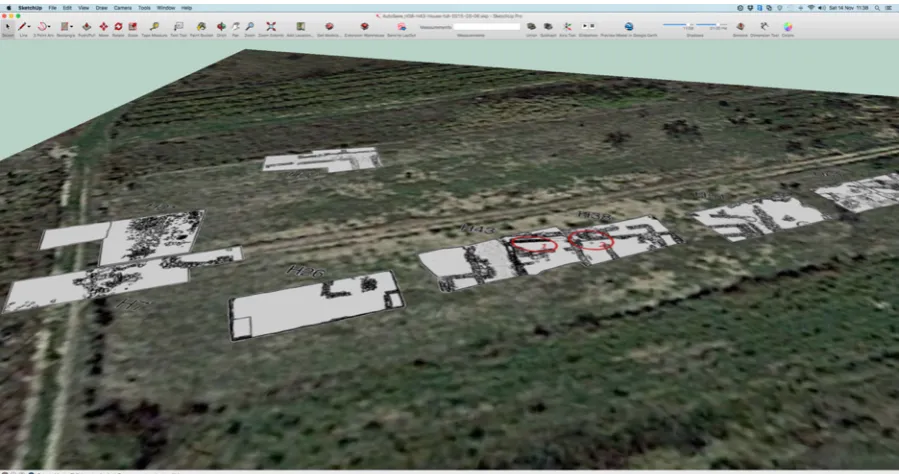The image size is (899, 474).
Task: Activate the Text Tool
Action: tap(178, 26)
